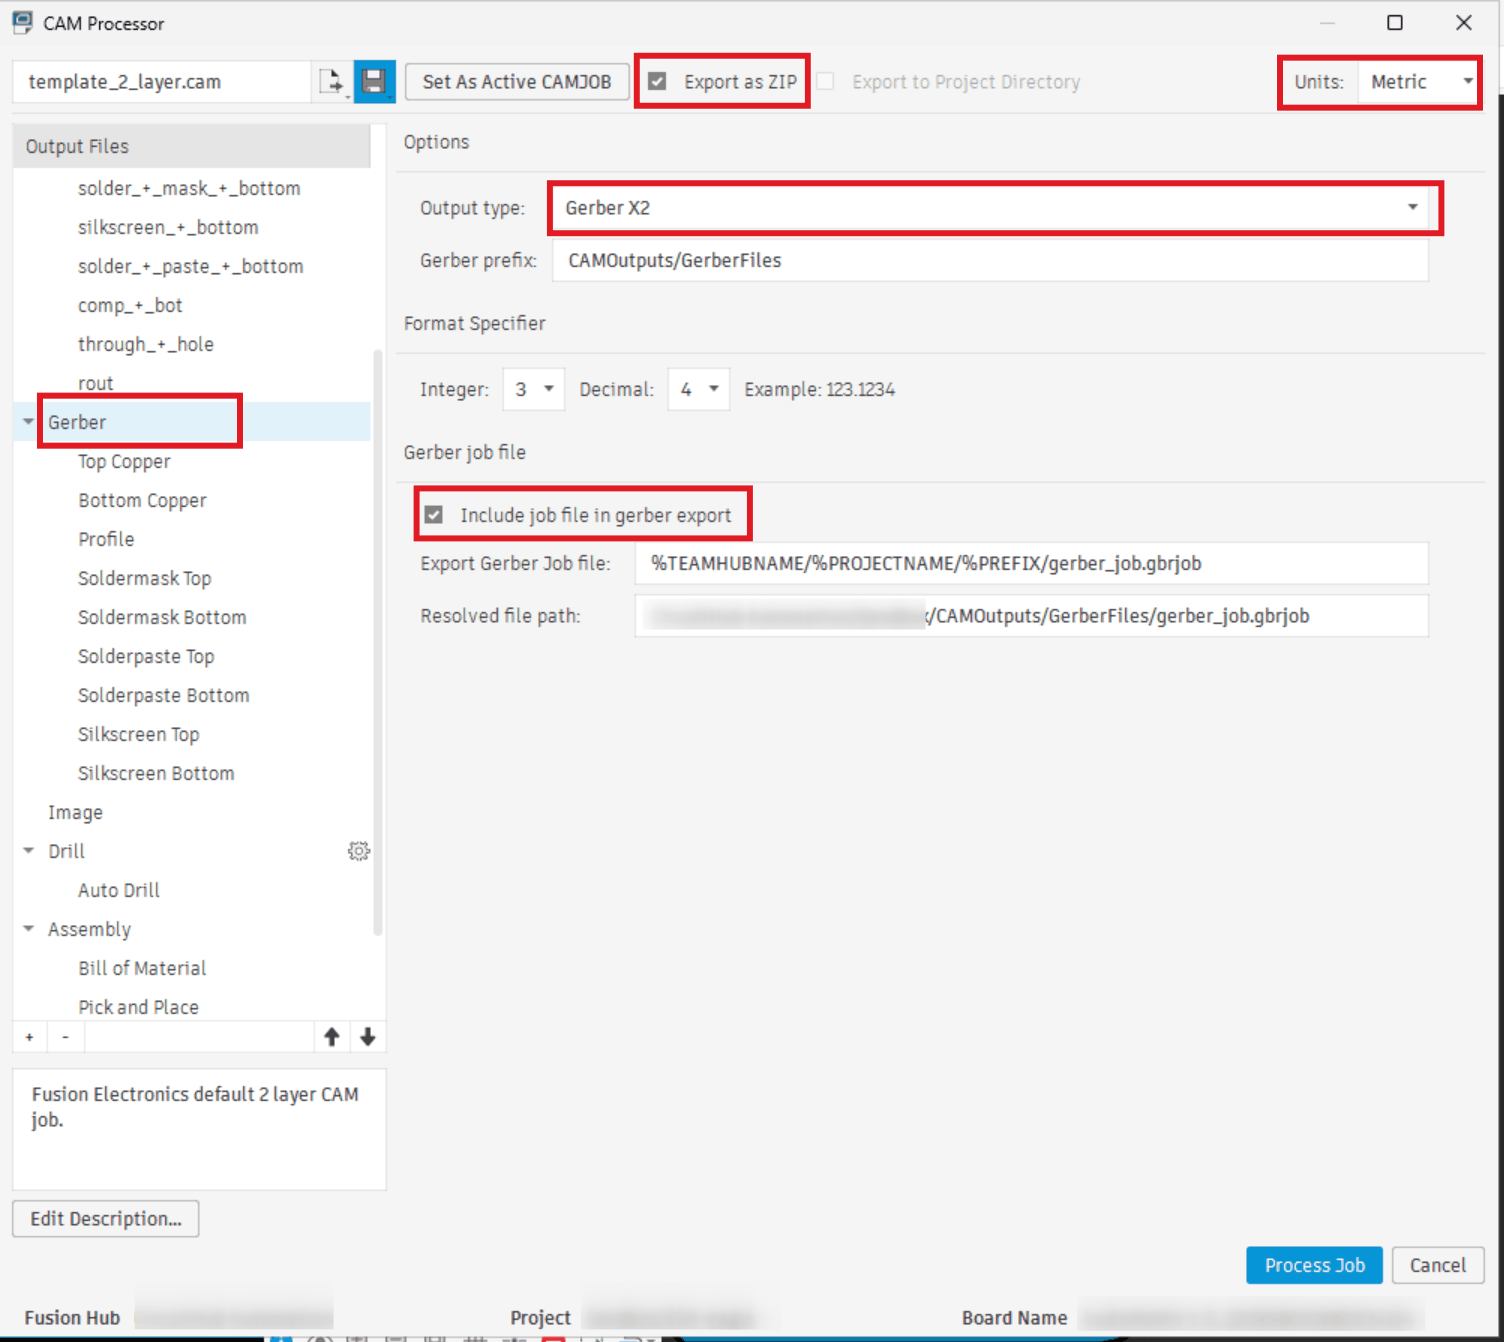Select Auto Drill output item
Image resolution: width=1504 pixels, height=1342 pixels.
click(x=119, y=890)
